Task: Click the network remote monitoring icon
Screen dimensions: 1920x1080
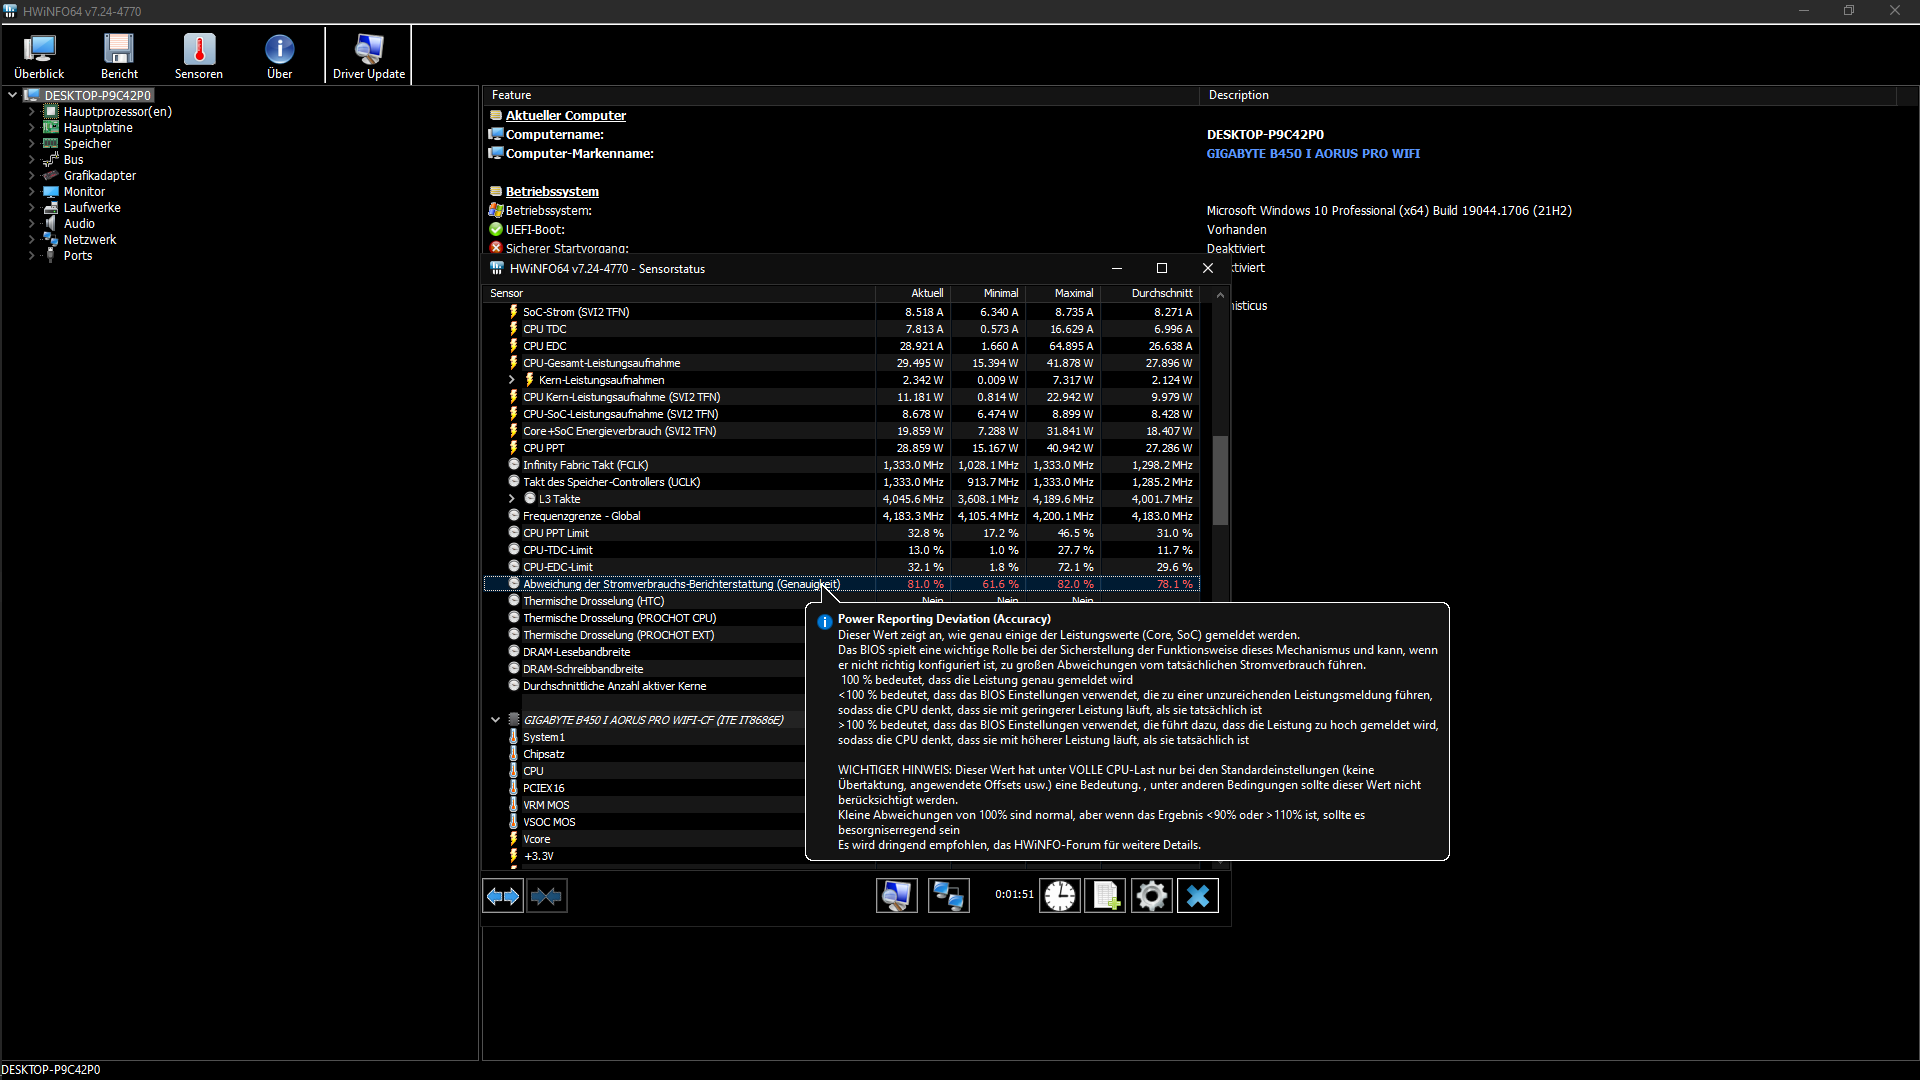Action: (x=948, y=896)
